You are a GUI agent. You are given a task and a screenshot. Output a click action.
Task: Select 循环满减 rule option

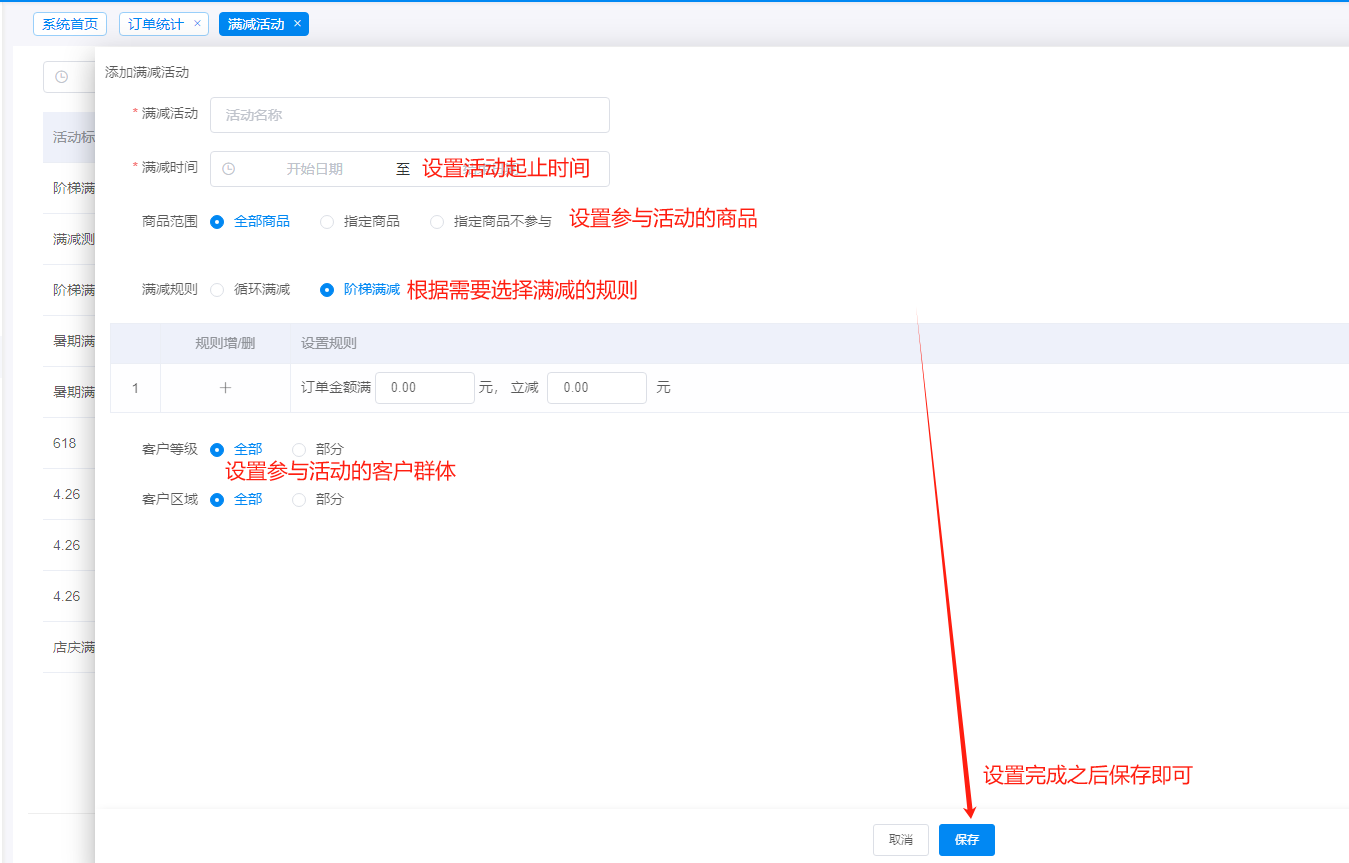[217, 290]
